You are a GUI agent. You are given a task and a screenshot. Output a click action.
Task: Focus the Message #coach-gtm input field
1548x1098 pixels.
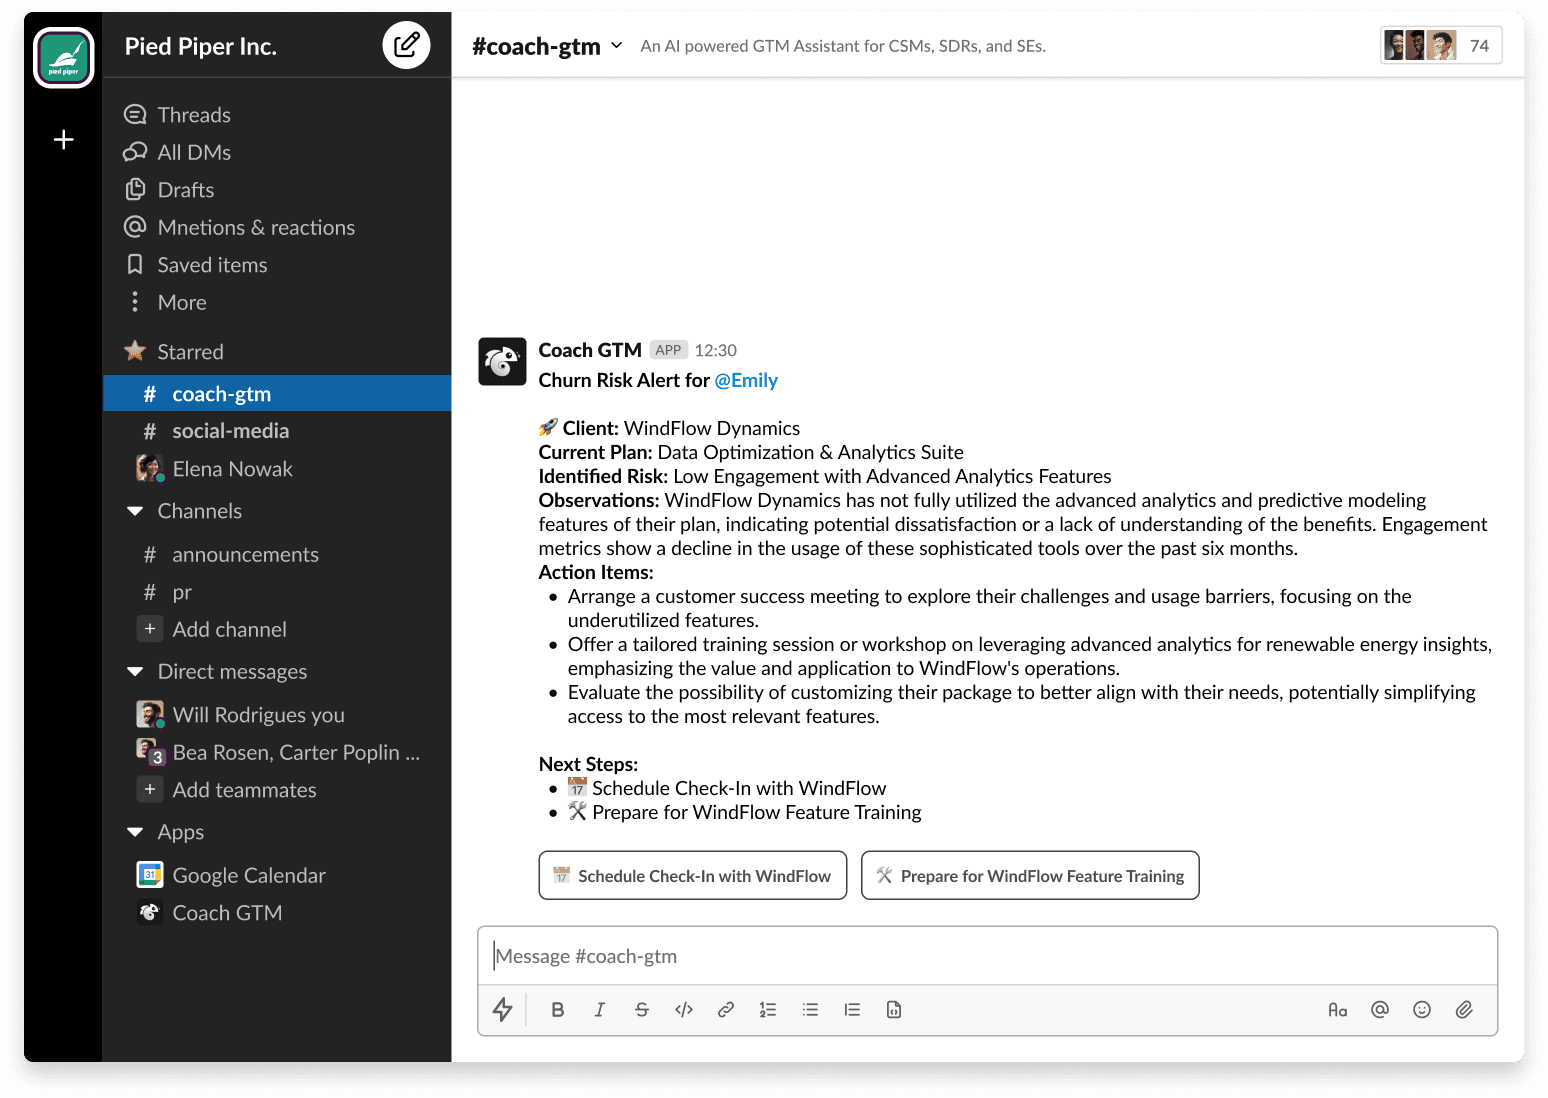[x=988, y=956]
